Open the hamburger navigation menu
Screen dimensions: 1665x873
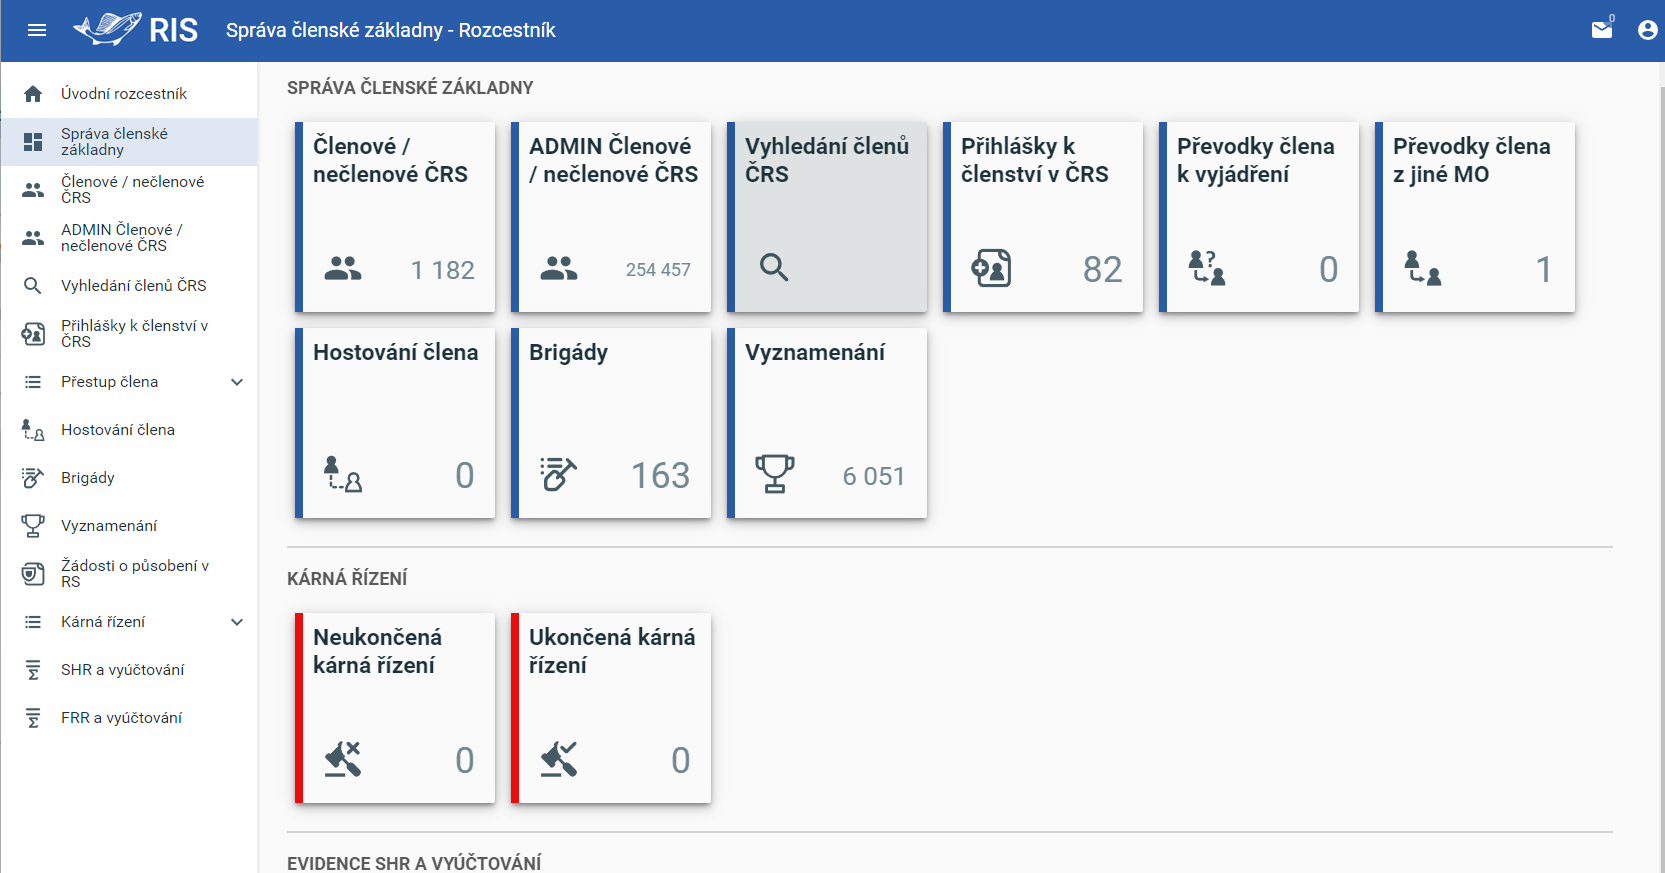37,30
